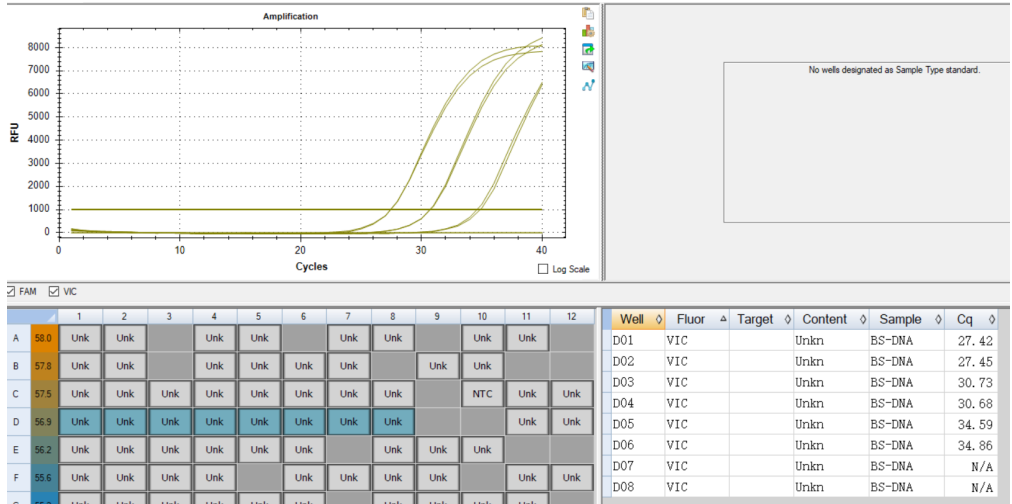Select the D06 row in results table
This screenshot has width=1012, height=504.
pos(800,445)
